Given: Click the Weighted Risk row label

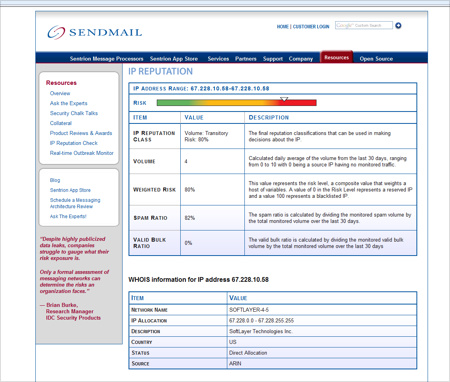Looking at the screenshot, I should click(154, 190).
